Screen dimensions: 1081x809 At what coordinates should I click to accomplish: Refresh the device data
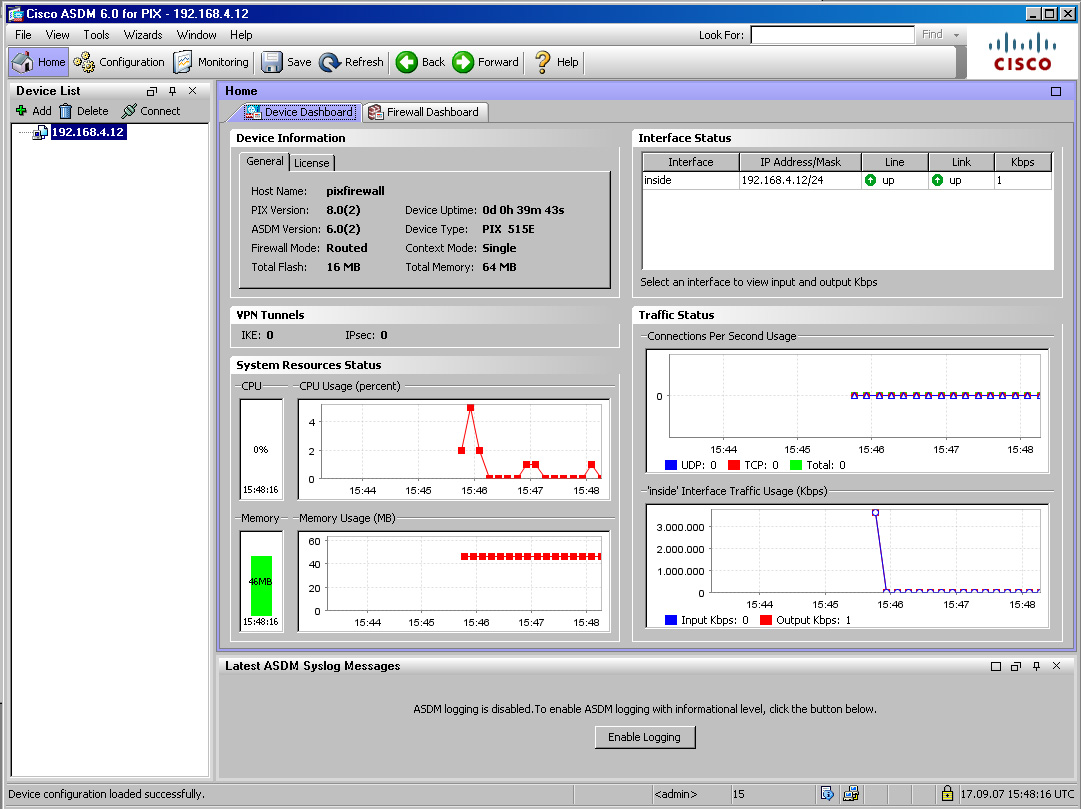[x=351, y=62]
